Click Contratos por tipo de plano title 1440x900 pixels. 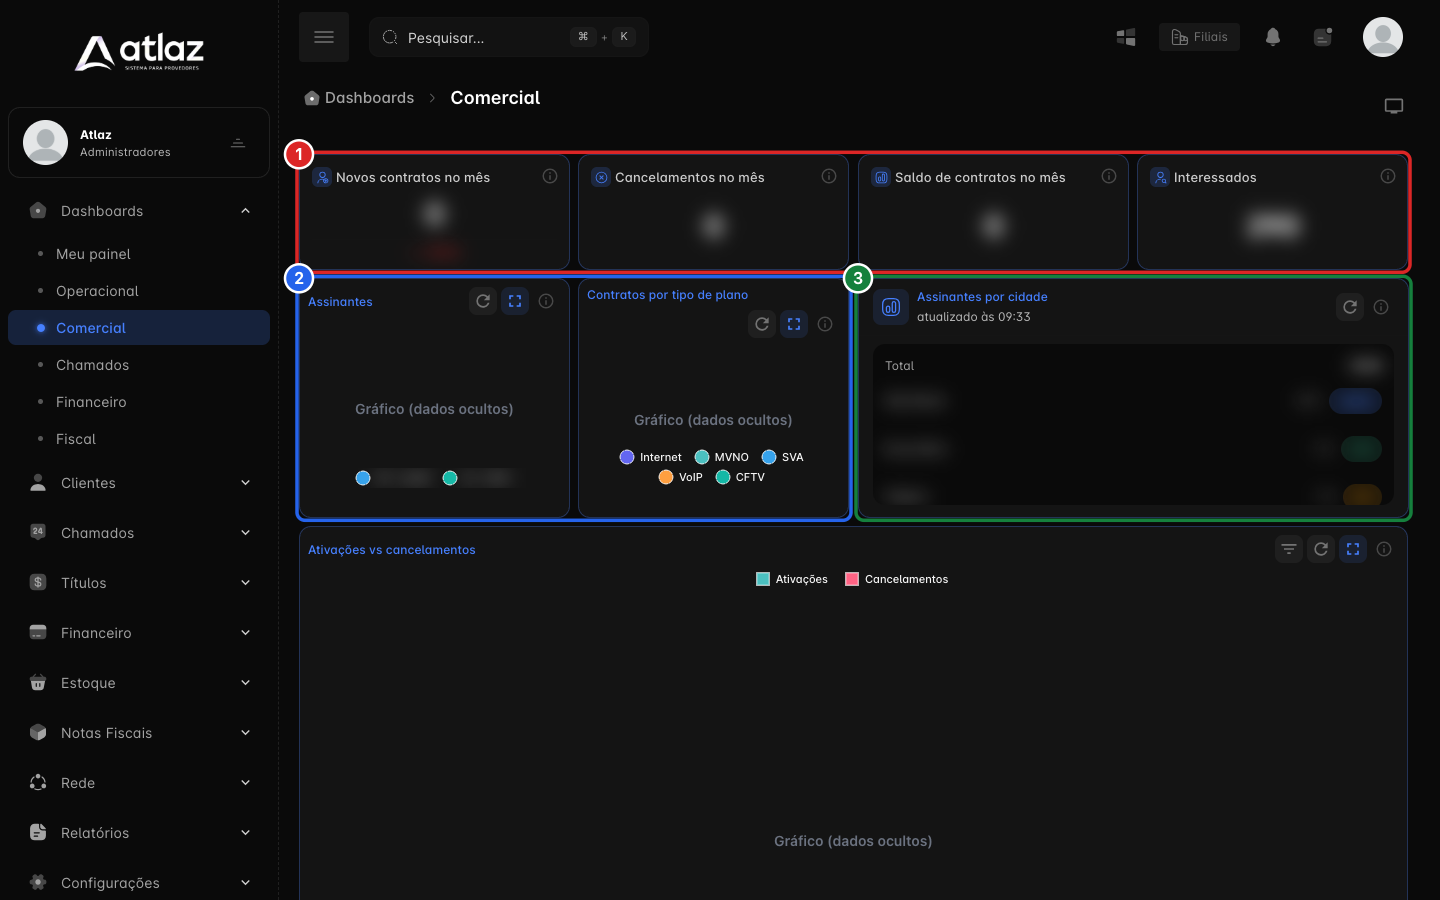coord(667,295)
